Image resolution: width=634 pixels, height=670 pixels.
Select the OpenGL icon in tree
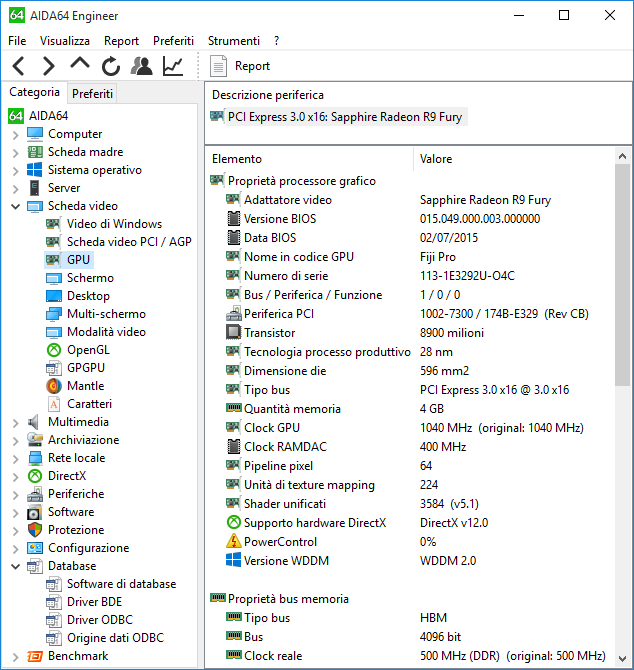[53, 350]
